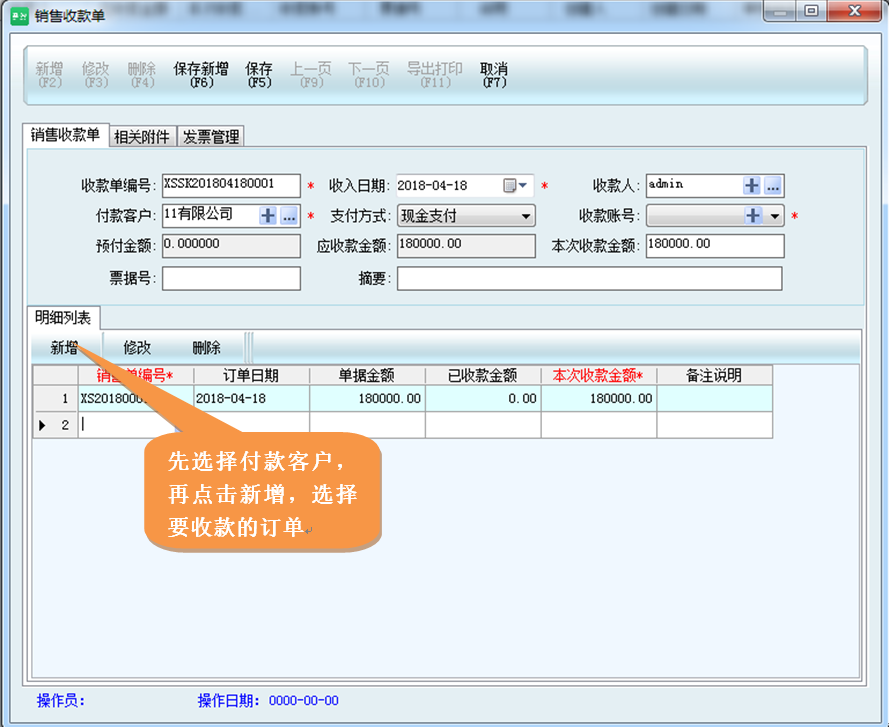Minimize the 销售收款单 window

point(781,11)
